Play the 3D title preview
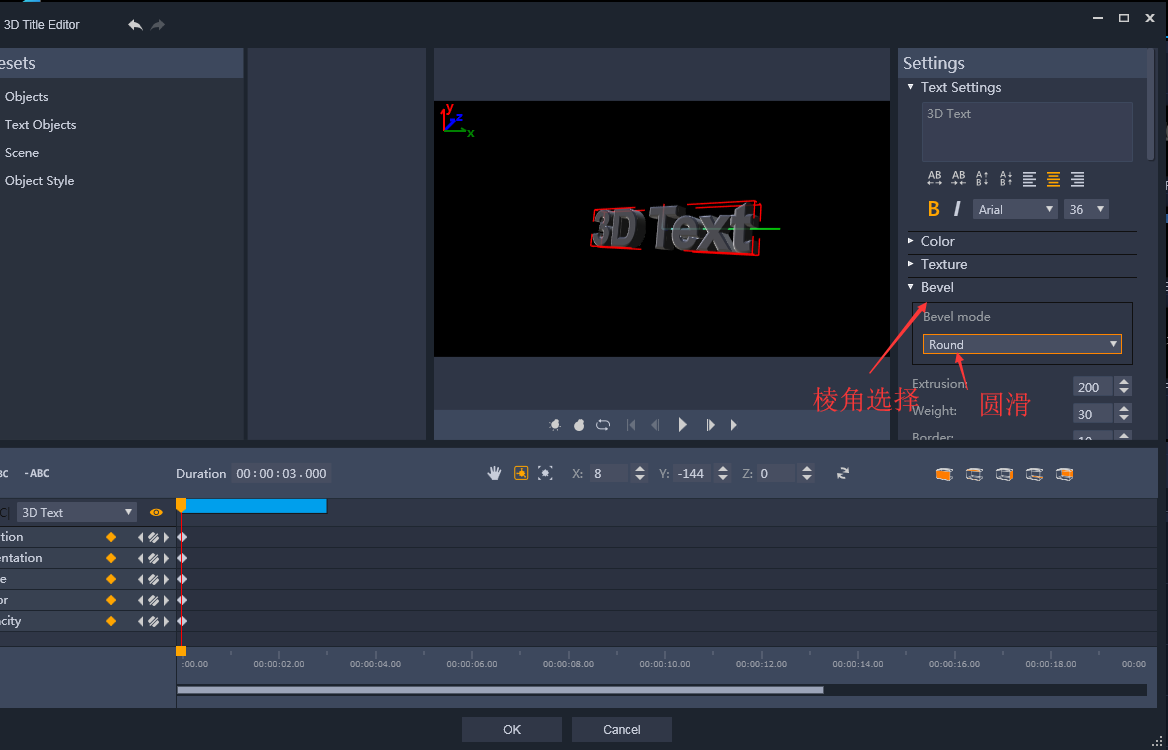The image size is (1168, 750). pyautogui.click(x=682, y=425)
